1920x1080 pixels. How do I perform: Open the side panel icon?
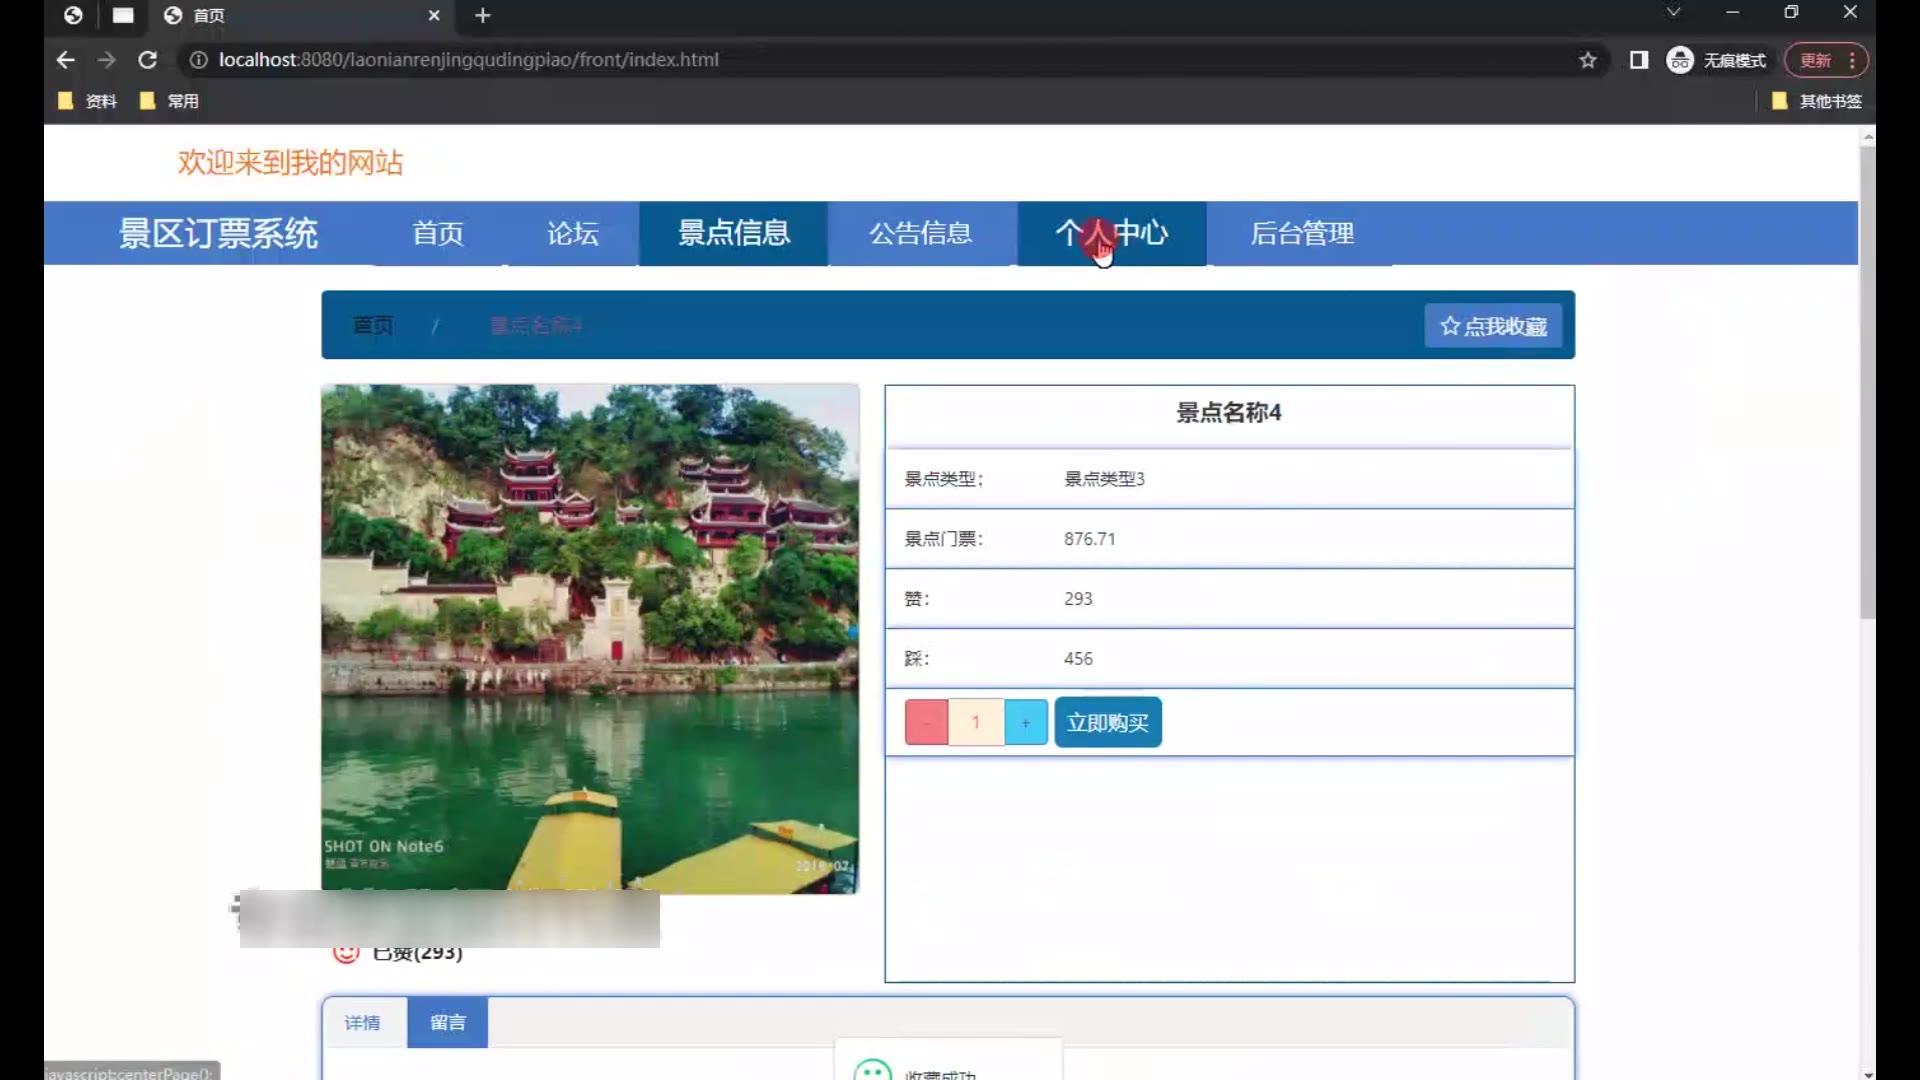tap(1638, 60)
